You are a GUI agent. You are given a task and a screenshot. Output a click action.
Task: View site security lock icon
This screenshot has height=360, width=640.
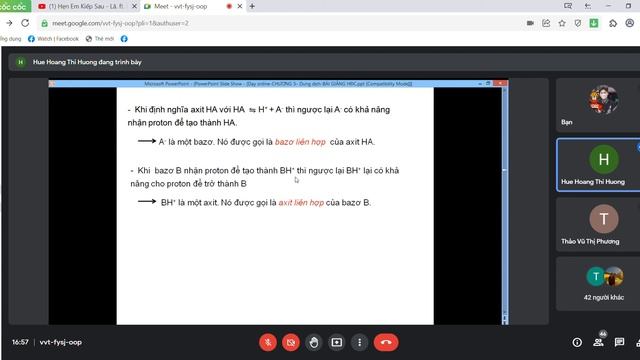(x=44, y=23)
